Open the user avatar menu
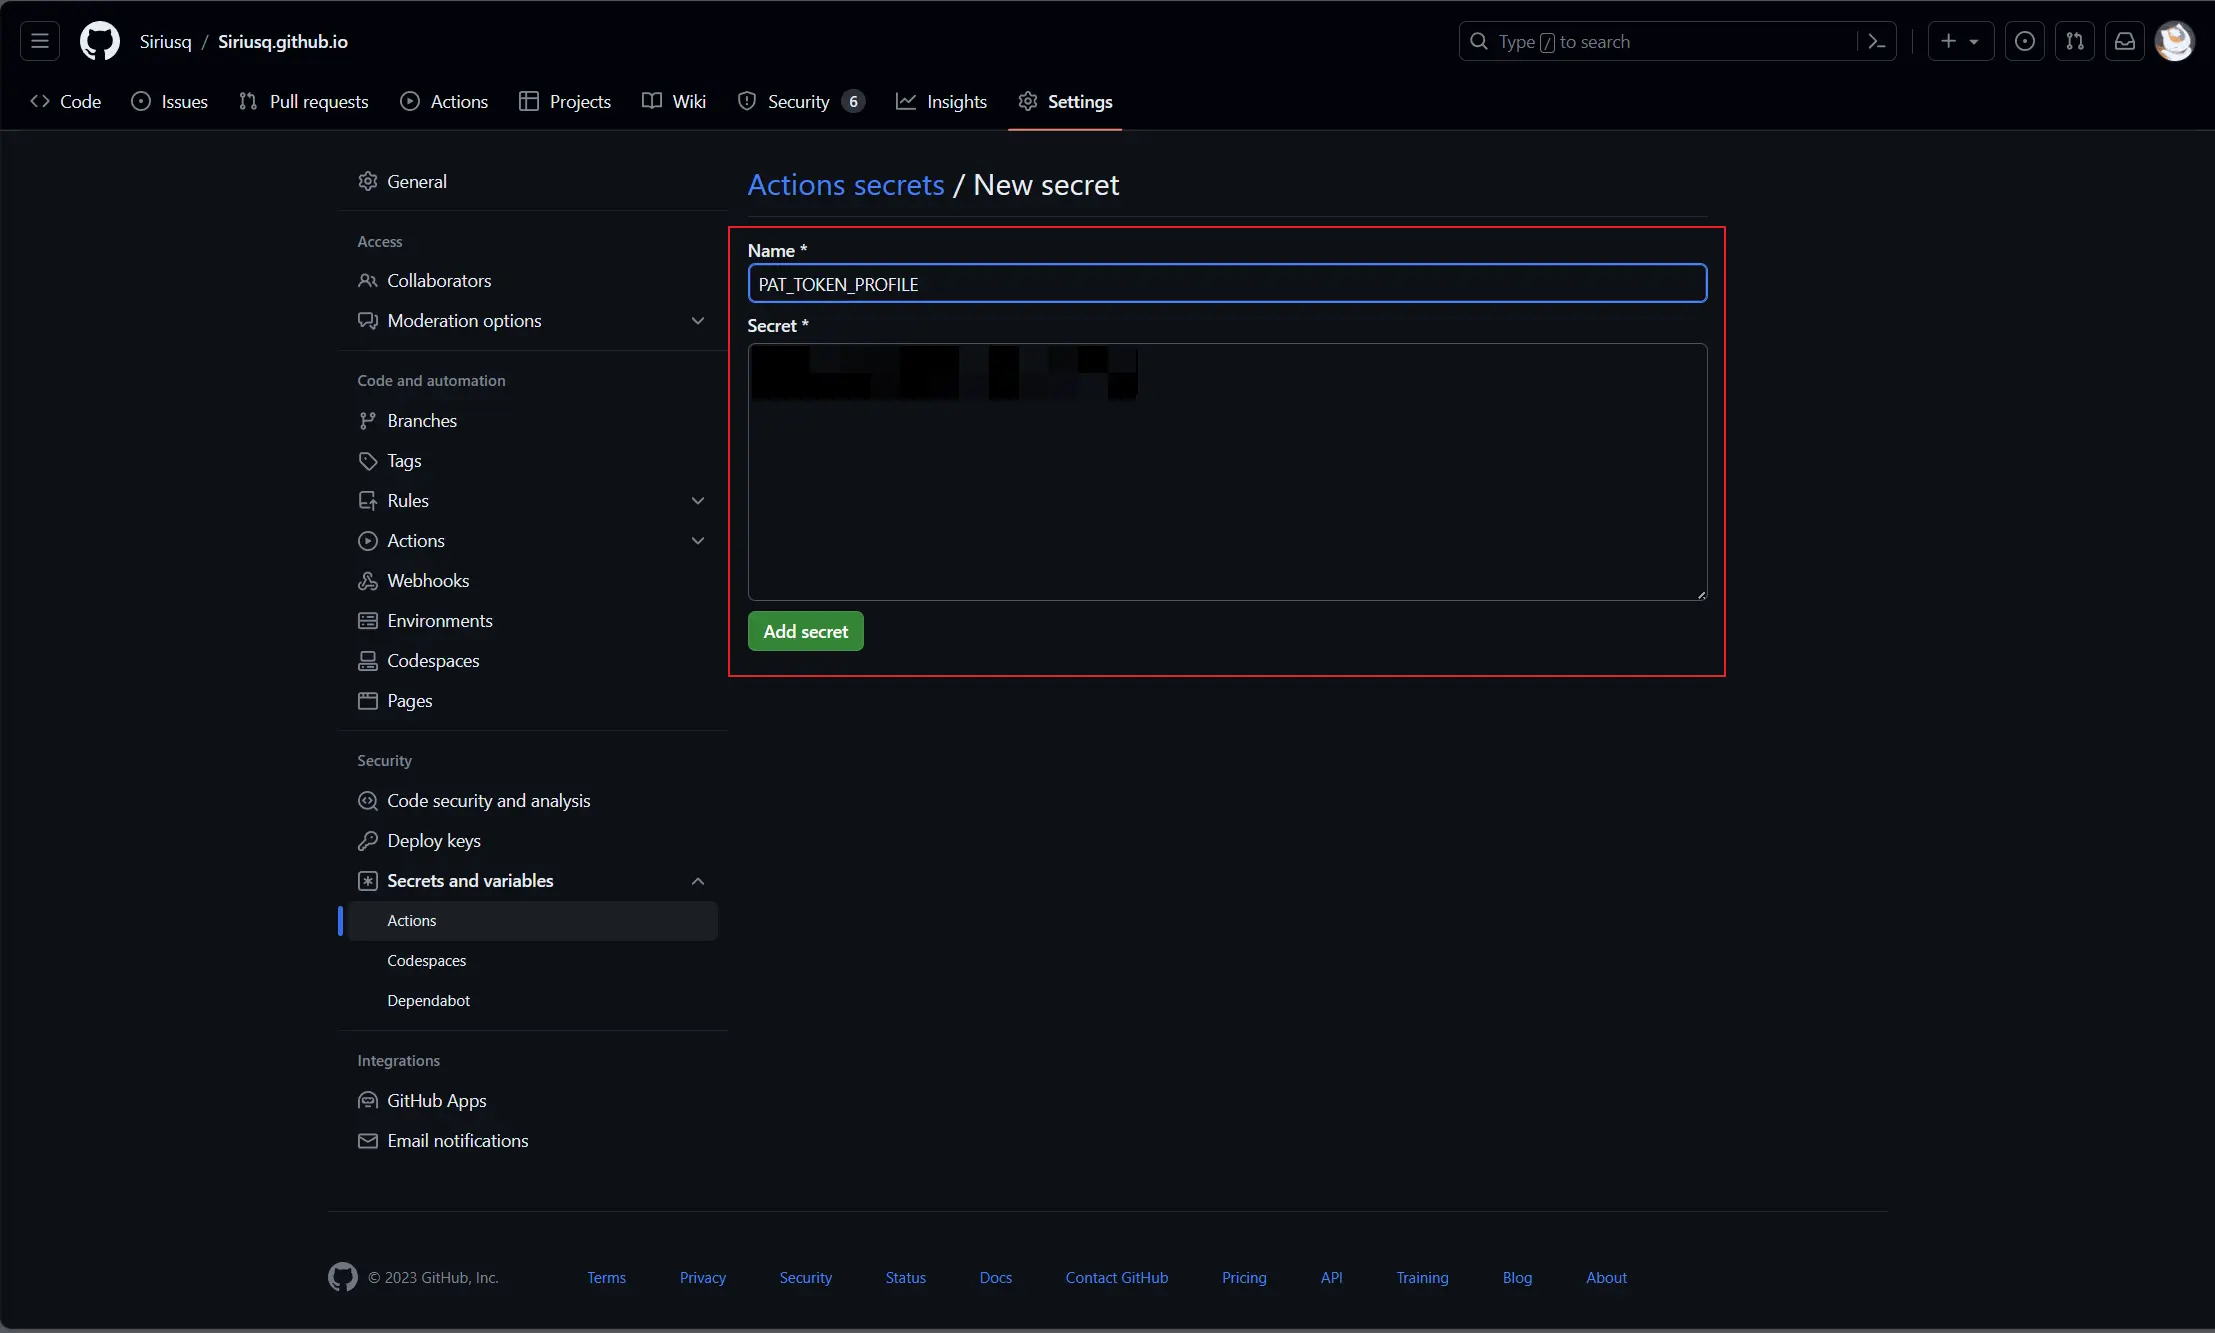The width and height of the screenshot is (2215, 1333). (x=2174, y=42)
